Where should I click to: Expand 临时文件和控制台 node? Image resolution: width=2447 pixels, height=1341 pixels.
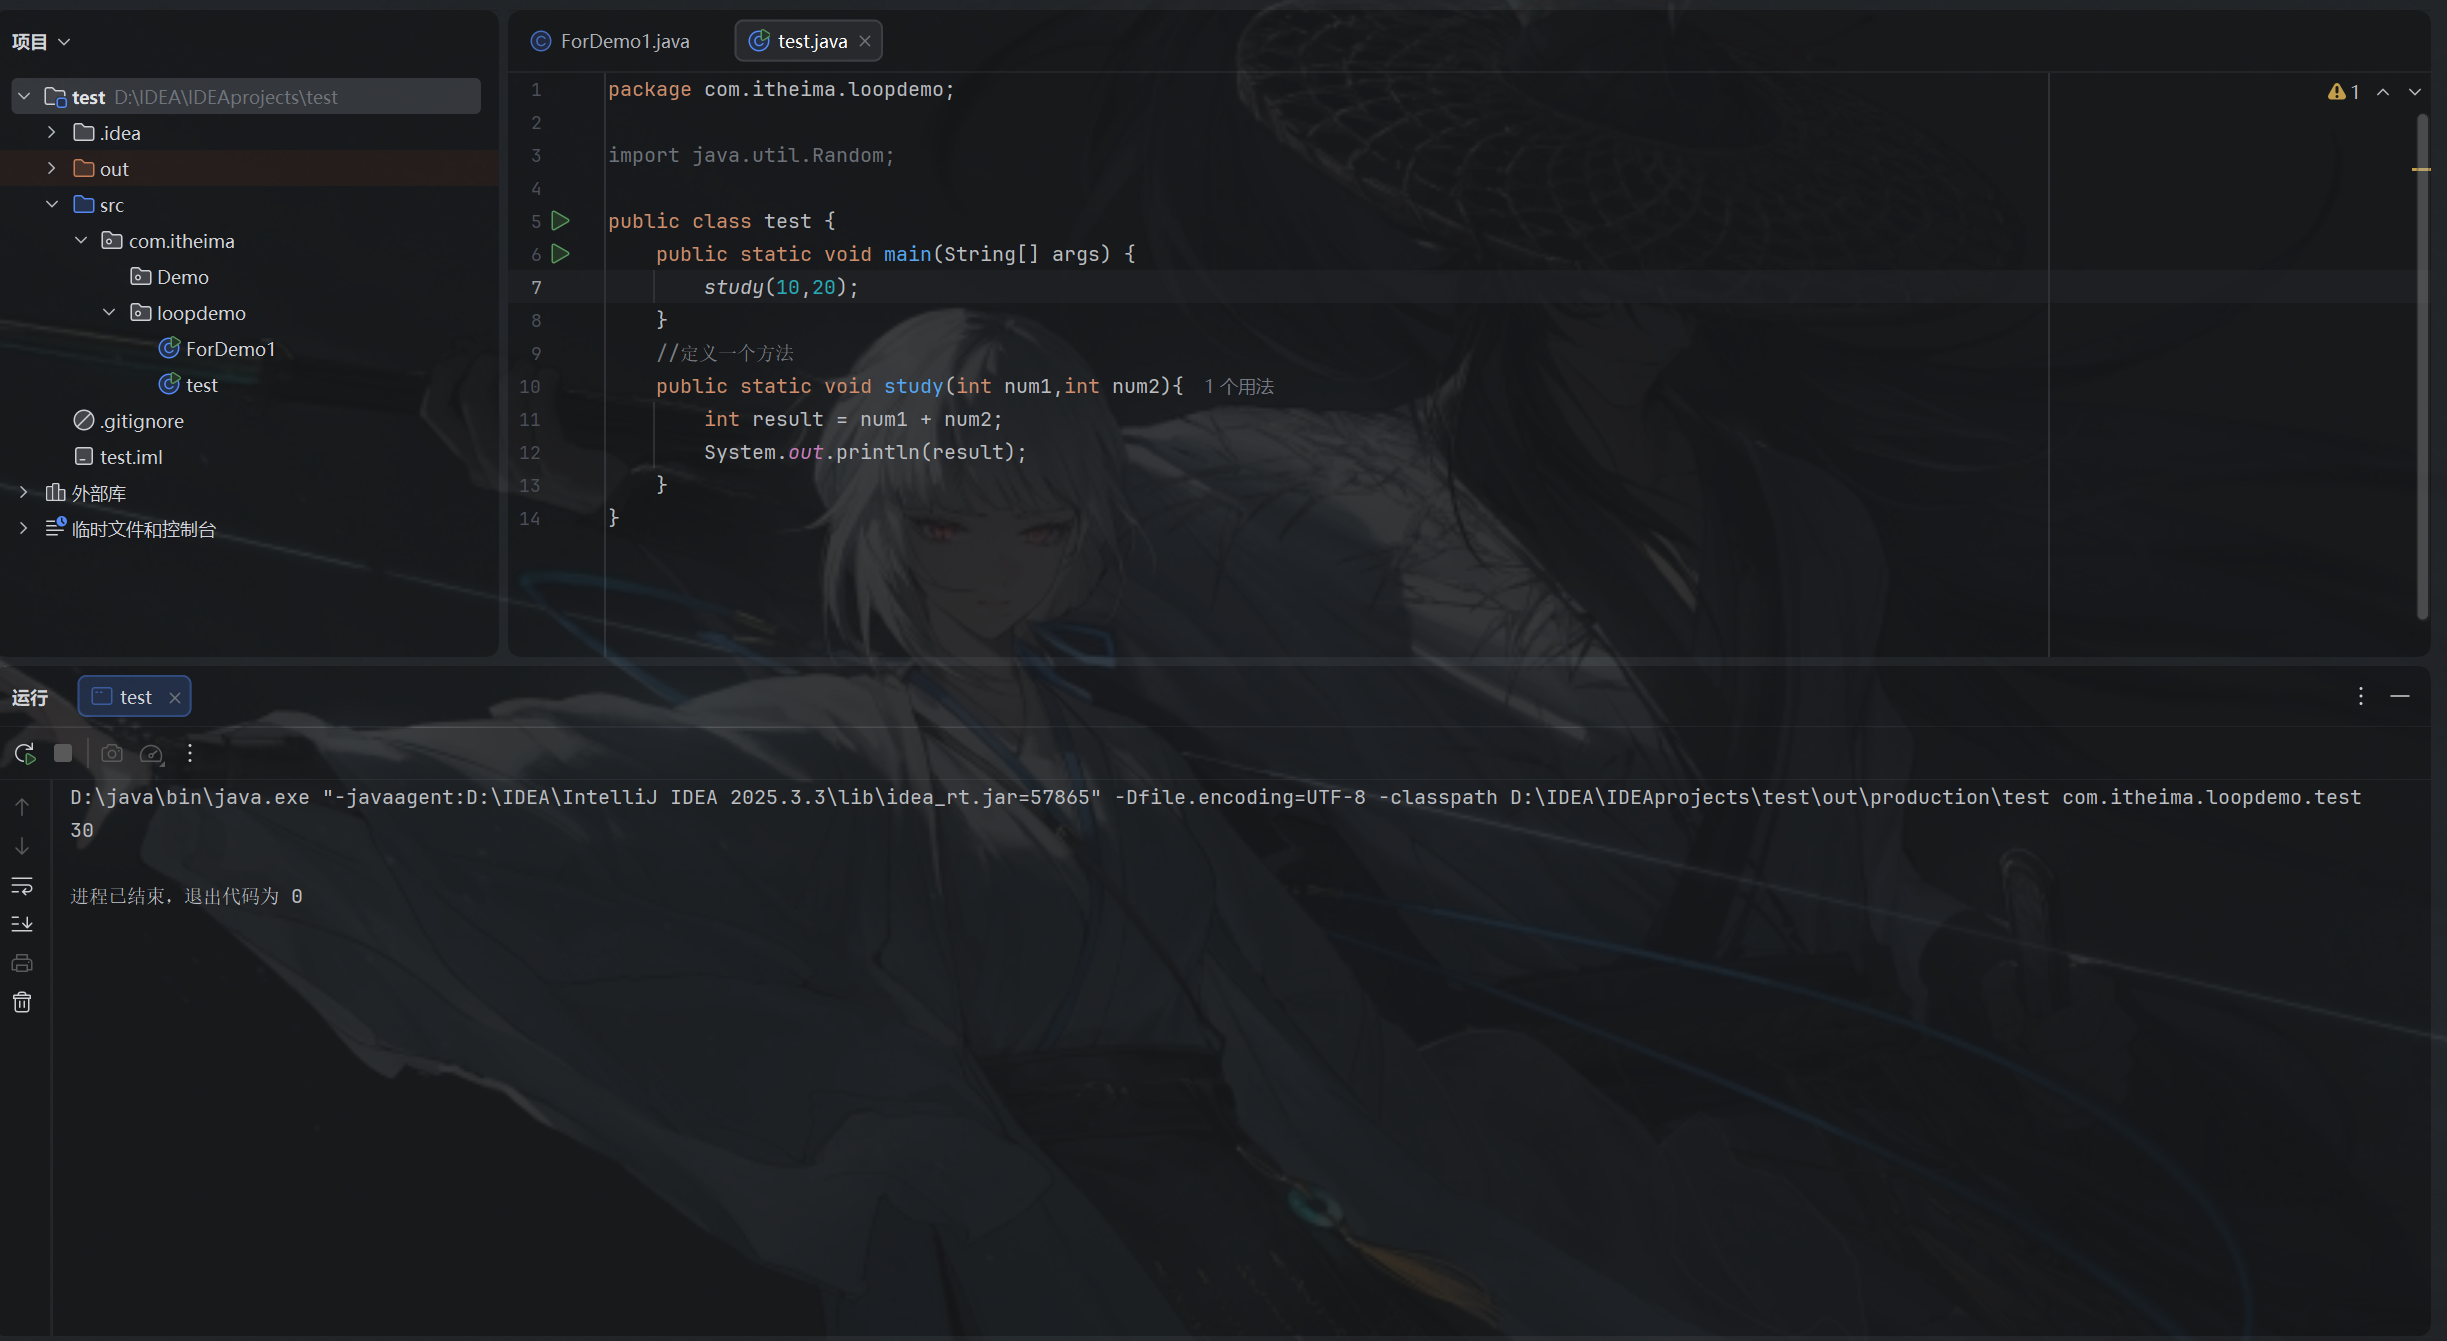tap(24, 529)
